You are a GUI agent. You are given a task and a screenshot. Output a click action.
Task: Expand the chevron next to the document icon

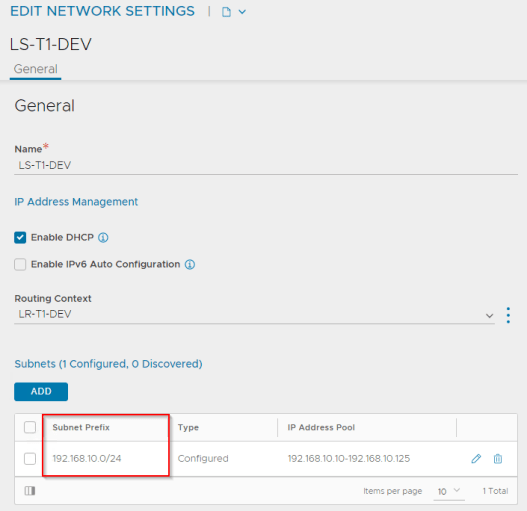[x=242, y=12]
